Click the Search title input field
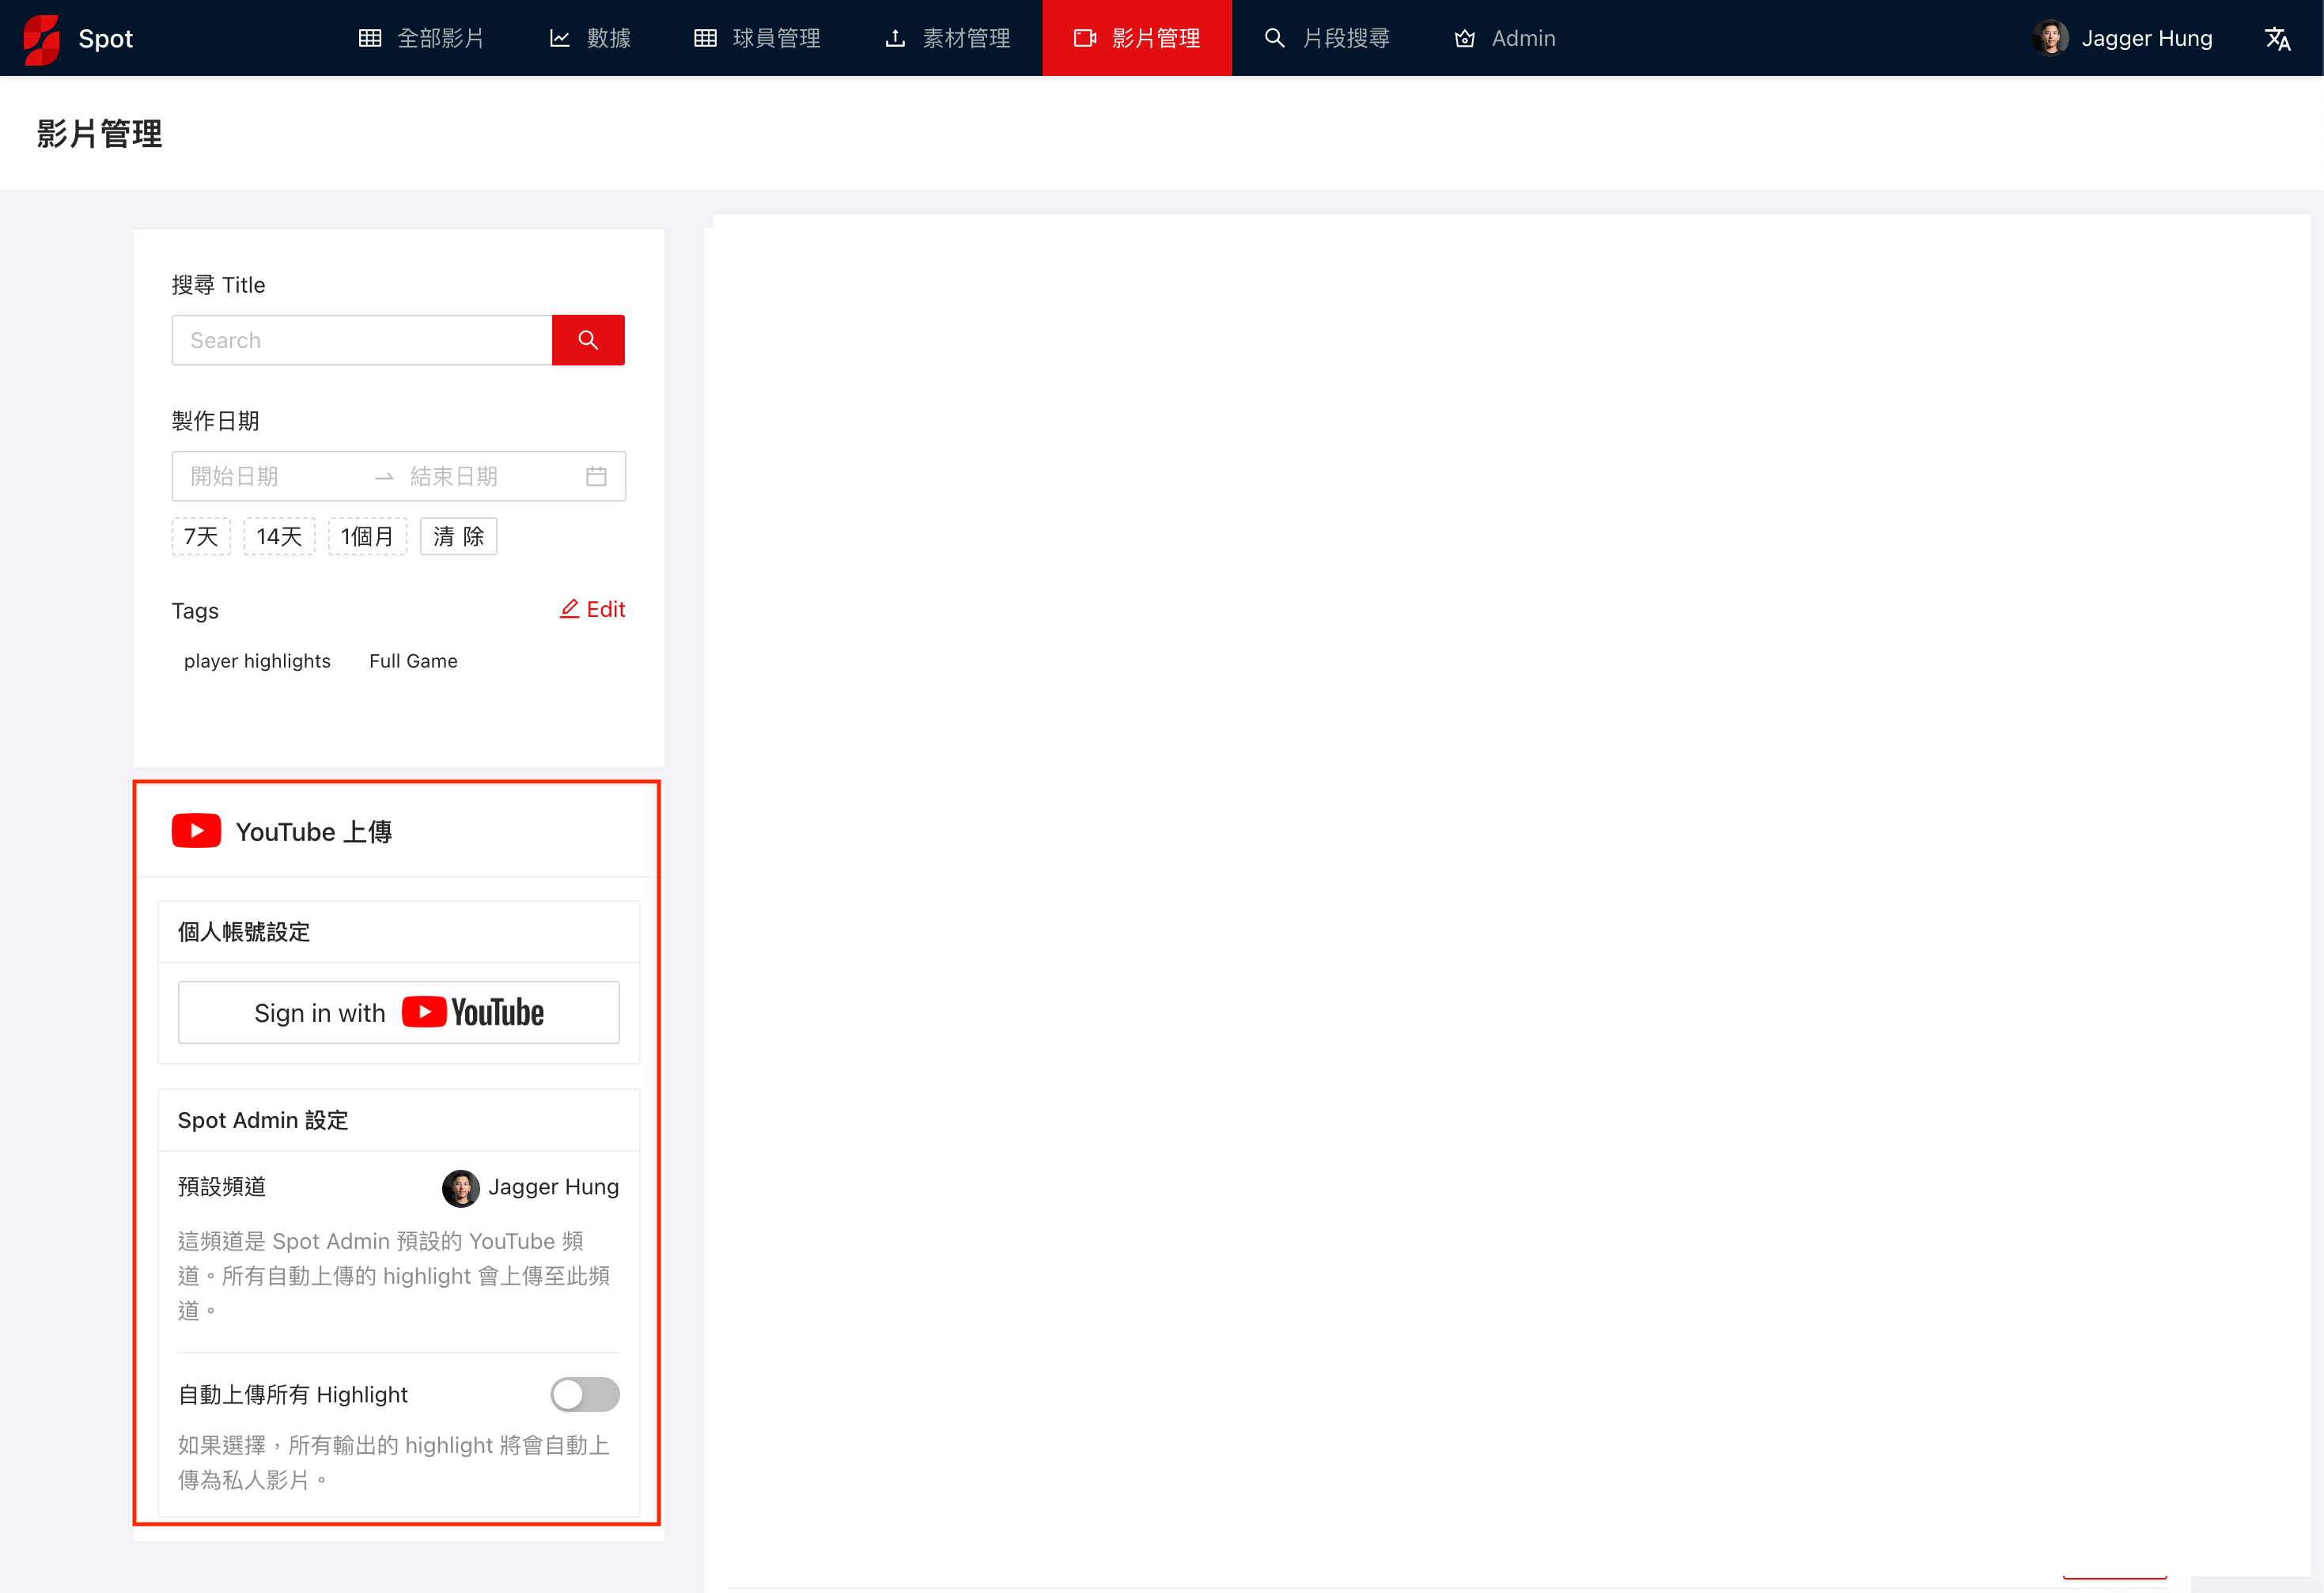Image resolution: width=2324 pixels, height=1593 pixels. [362, 340]
